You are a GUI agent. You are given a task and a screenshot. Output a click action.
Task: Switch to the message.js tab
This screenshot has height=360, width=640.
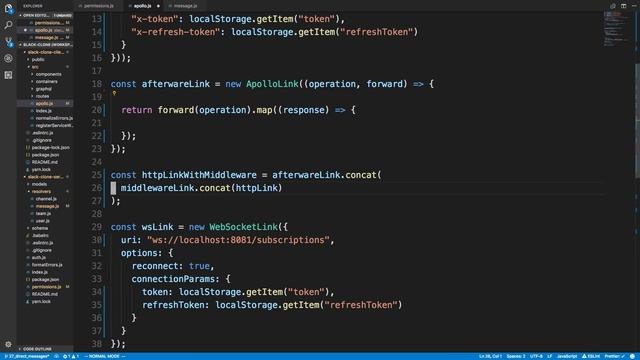point(185,6)
